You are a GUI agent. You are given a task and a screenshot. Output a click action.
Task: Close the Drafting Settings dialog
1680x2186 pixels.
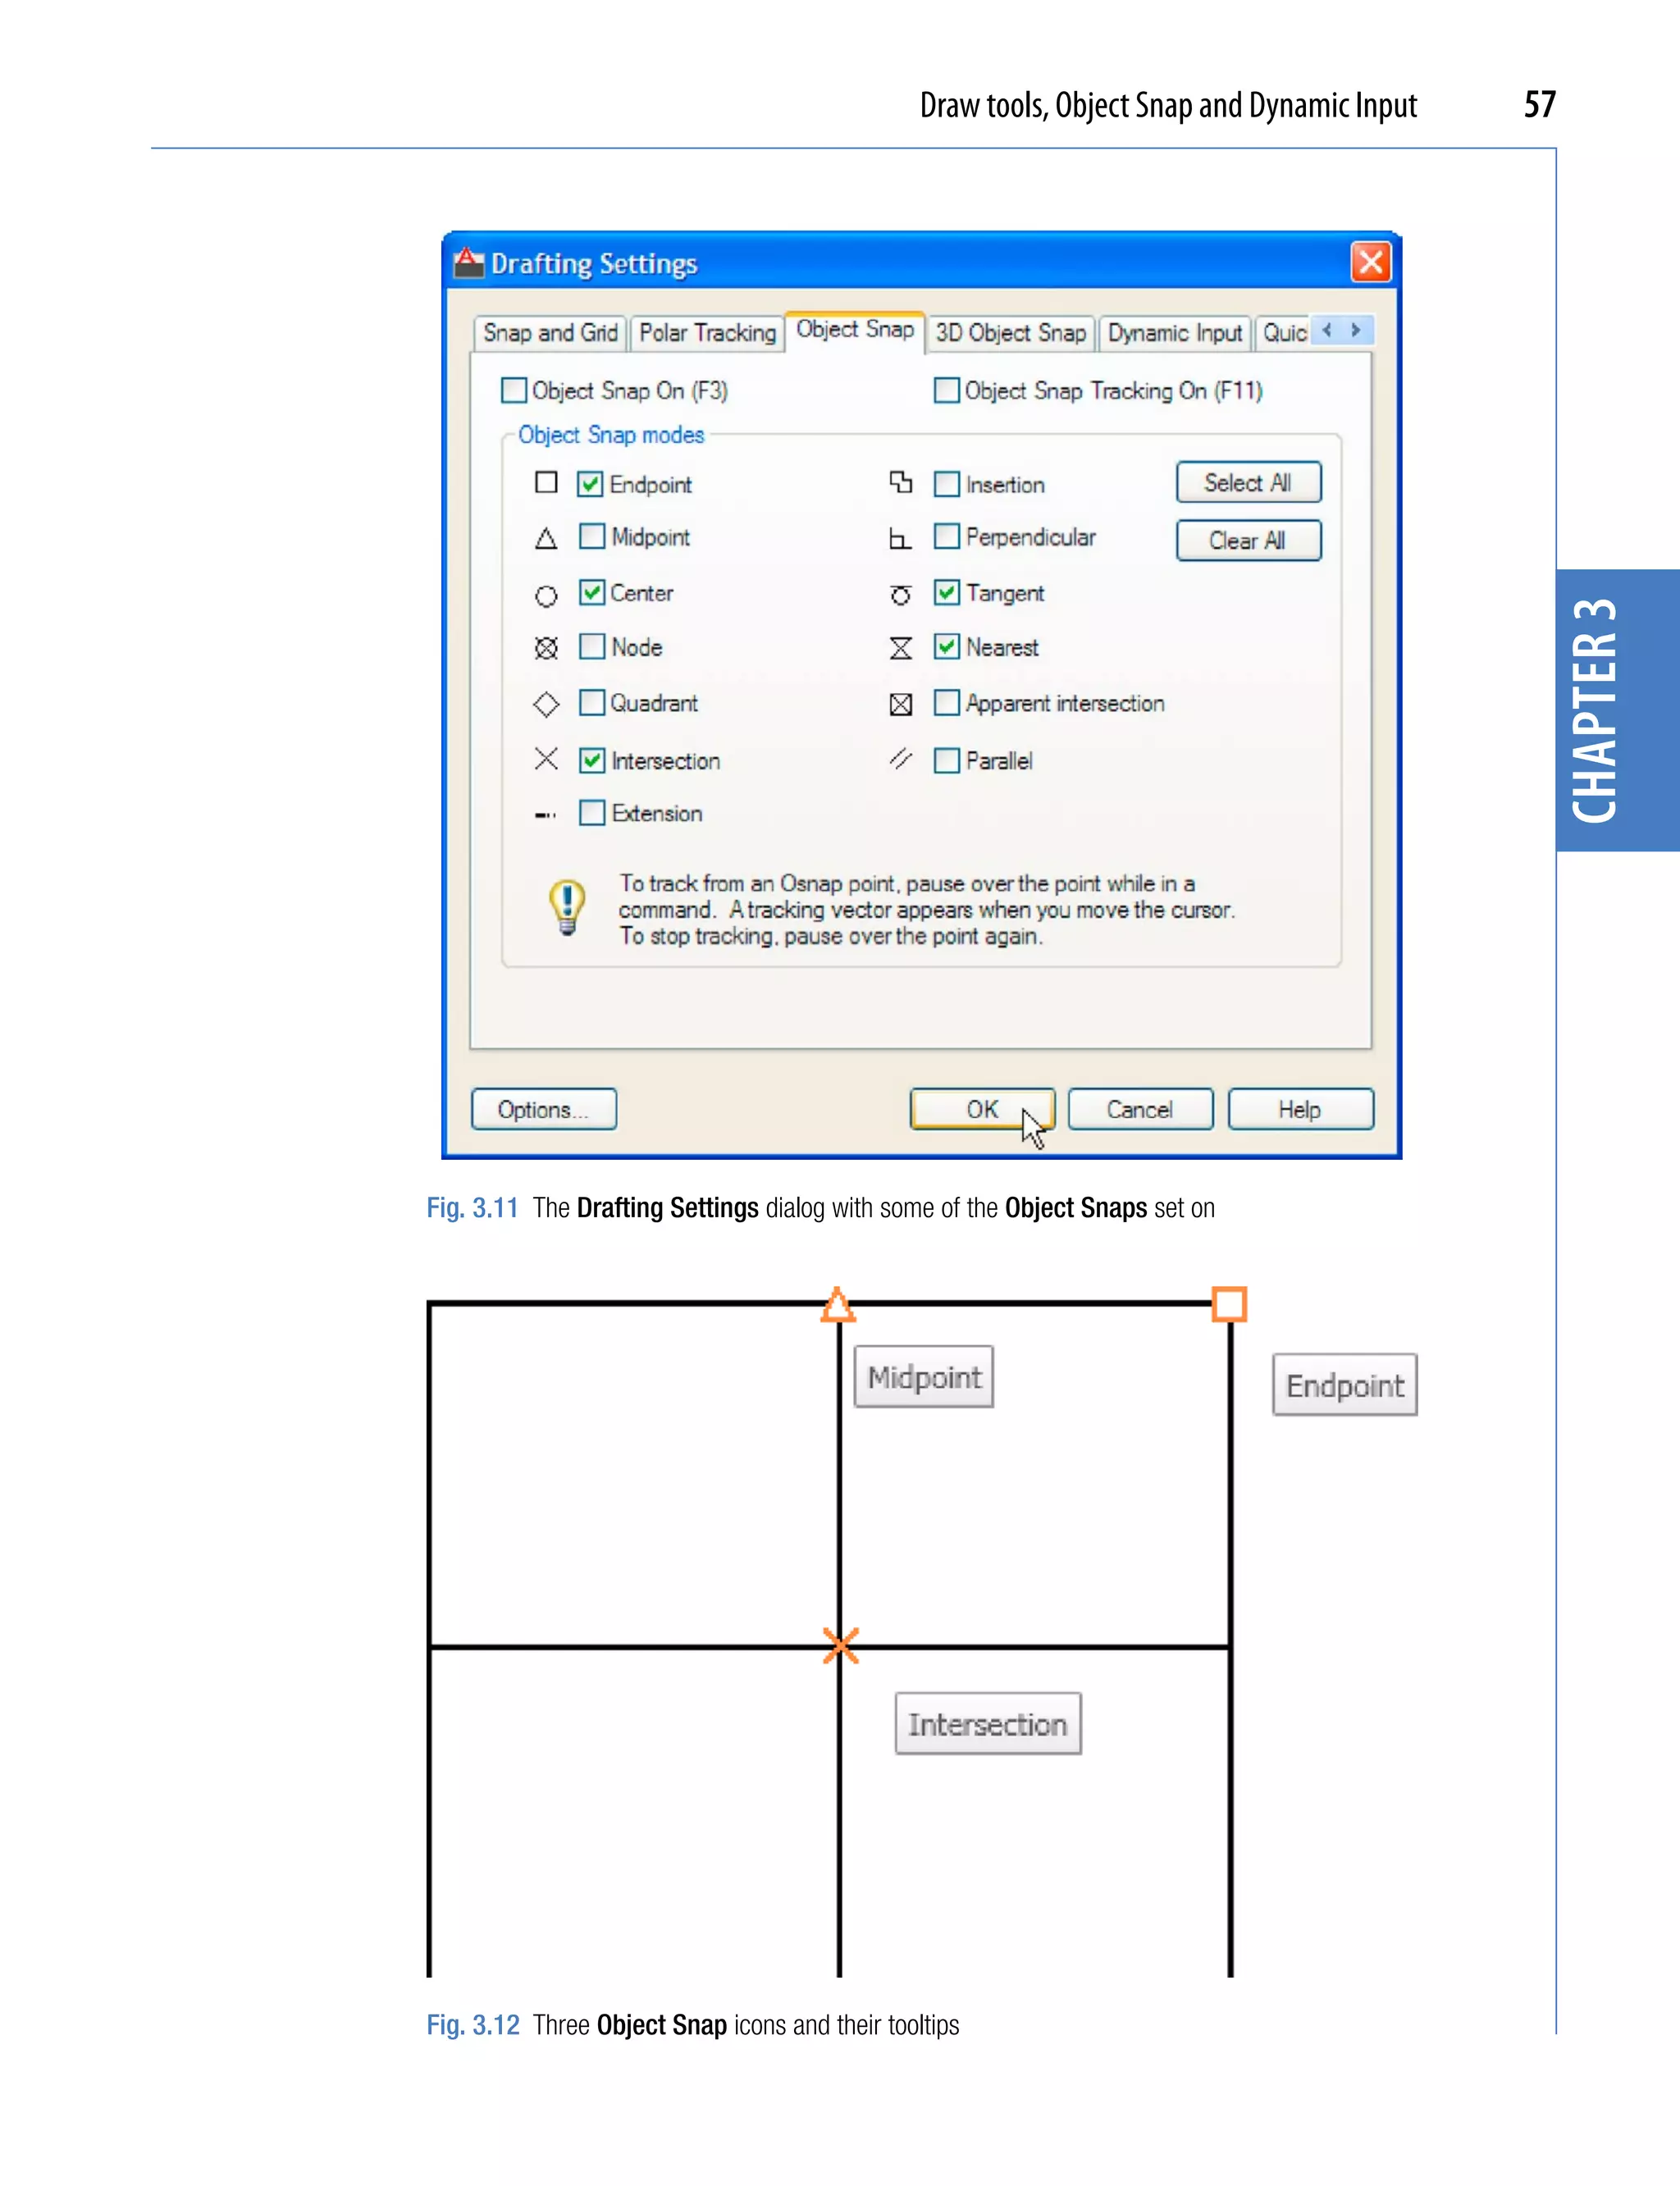tap(1371, 263)
